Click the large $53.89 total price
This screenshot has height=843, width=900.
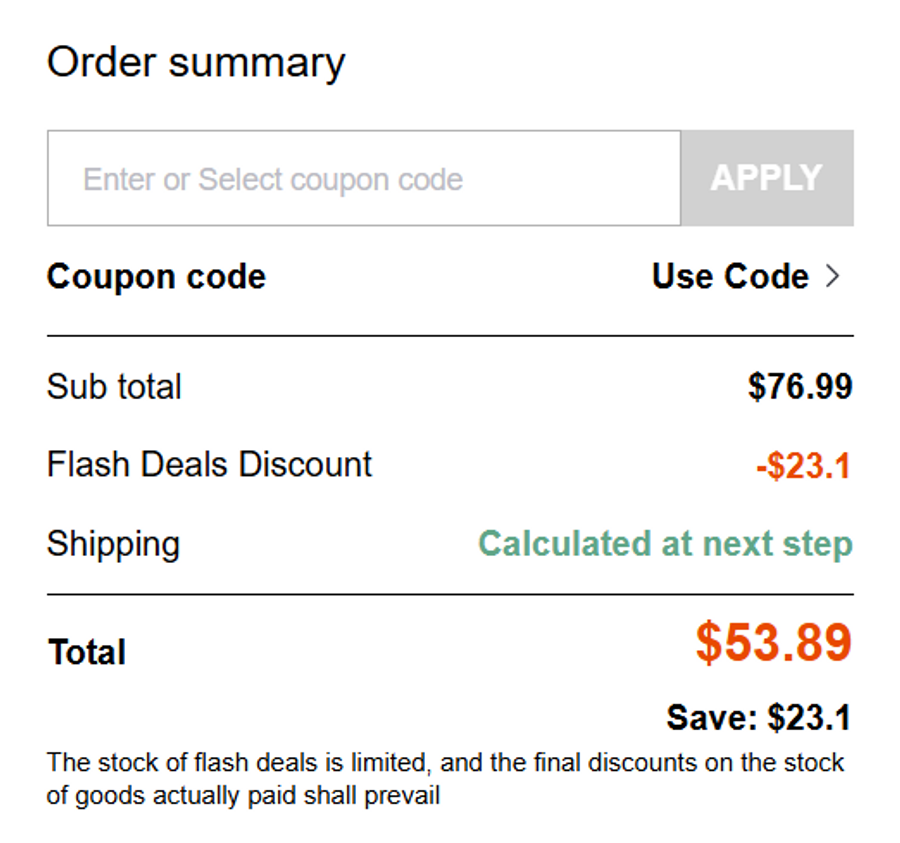pos(774,643)
